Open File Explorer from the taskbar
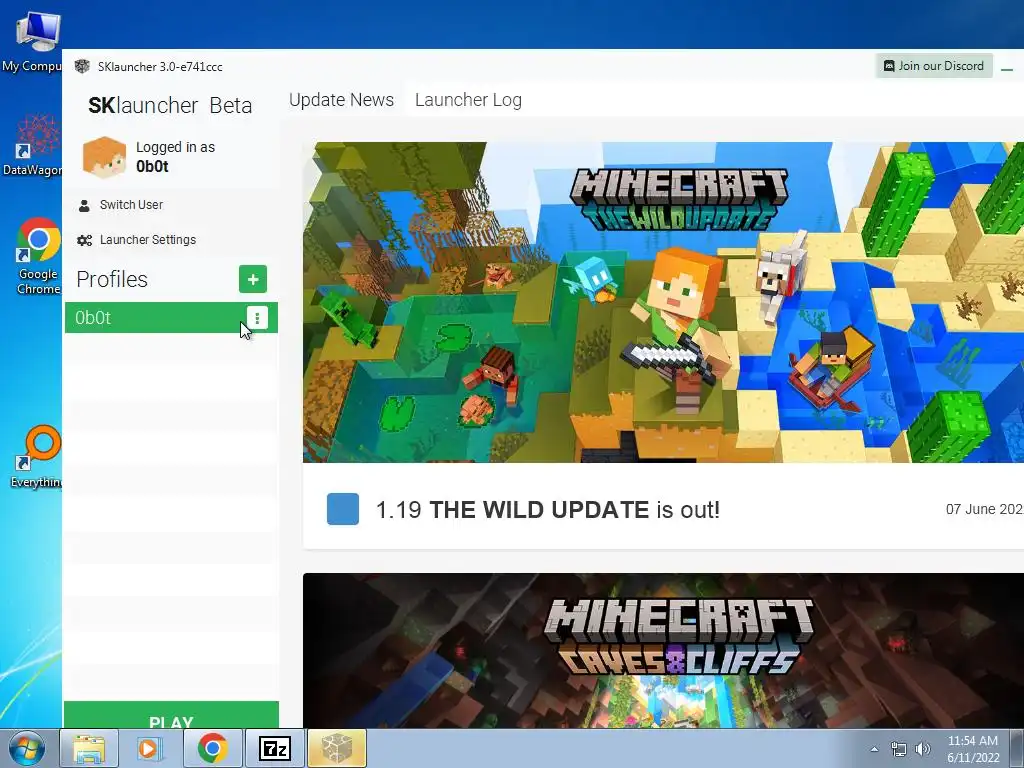The width and height of the screenshot is (1024, 768). [89, 748]
